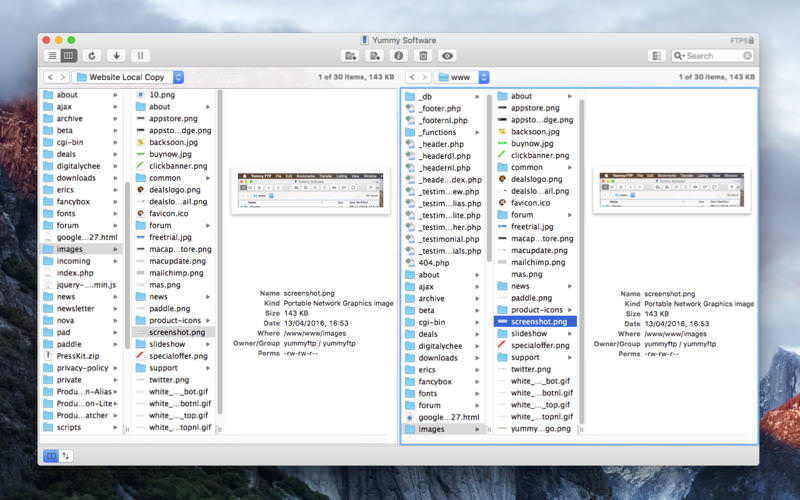Click the download arrow icon

(117, 56)
